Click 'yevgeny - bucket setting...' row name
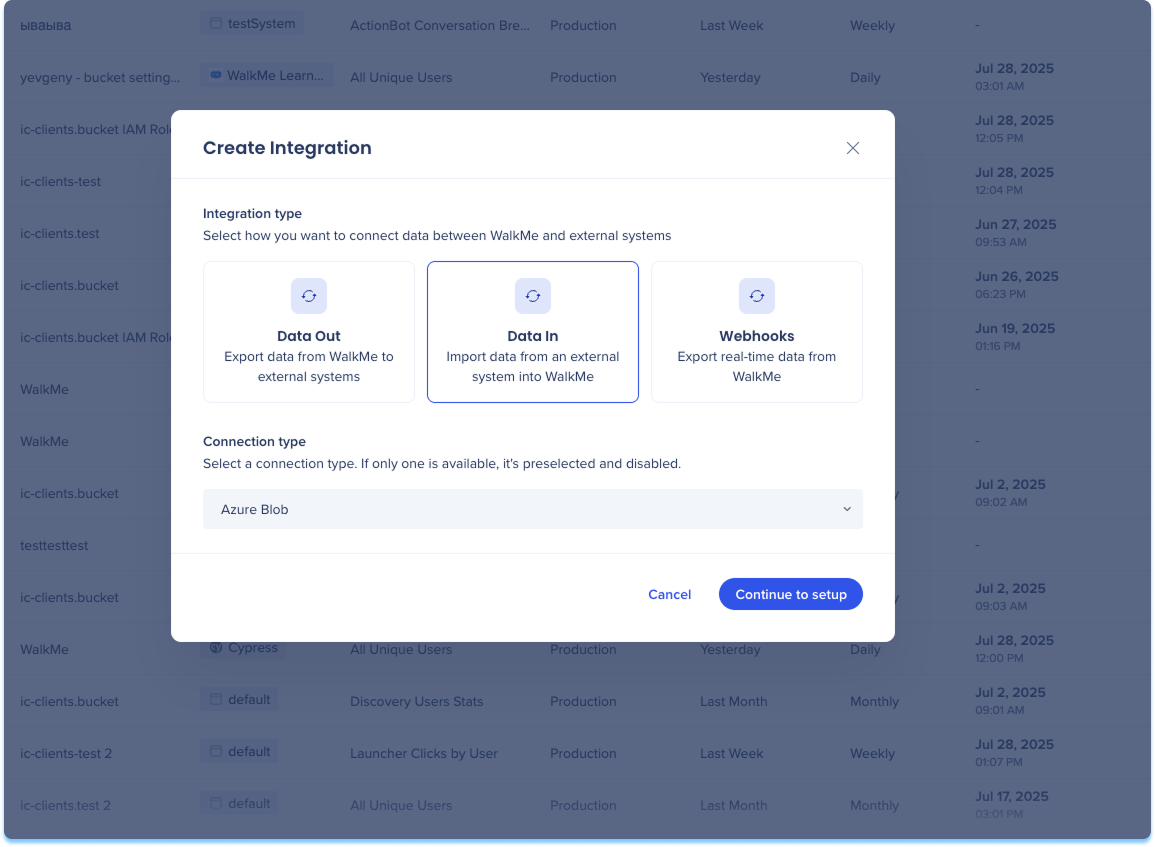Image resolution: width=1155 pixels, height=847 pixels. pos(100,77)
